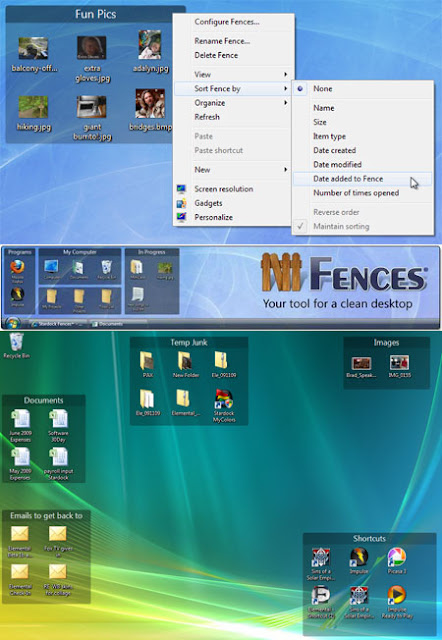Sort by Date added to Fence
This screenshot has width=442, height=640.
click(362, 179)
